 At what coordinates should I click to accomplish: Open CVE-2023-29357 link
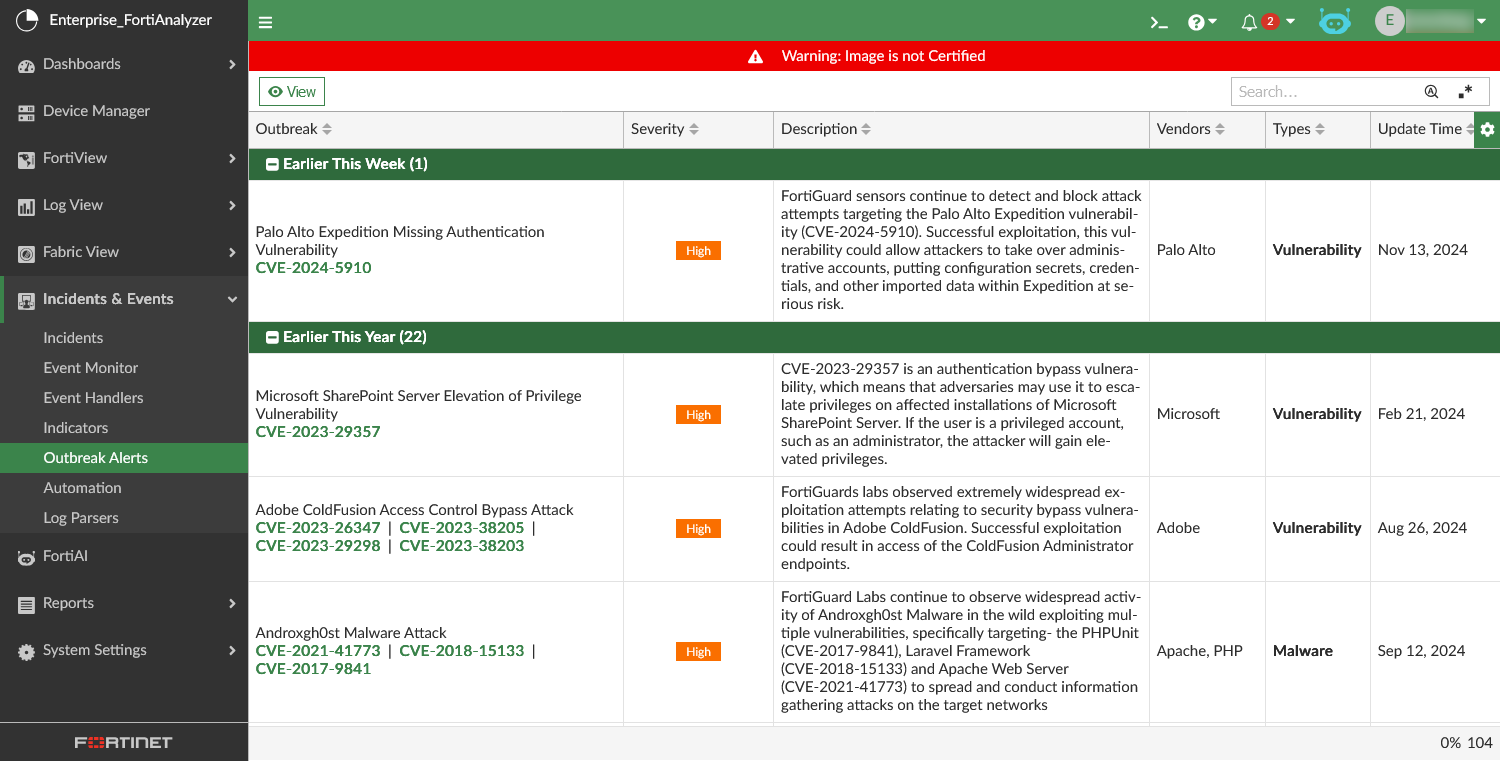coord(318,432)
